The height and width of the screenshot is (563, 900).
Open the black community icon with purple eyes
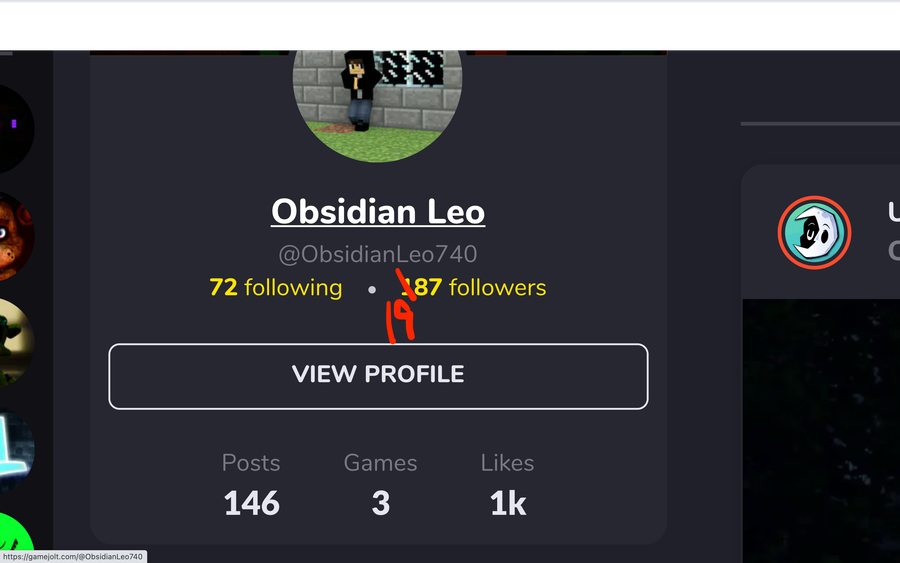[x=14, y=128]
